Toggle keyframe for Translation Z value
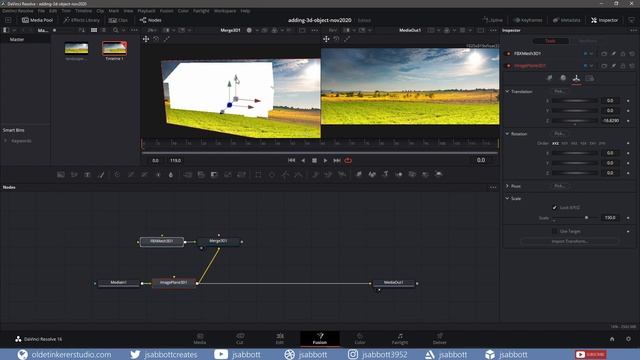The width and height of the screenshot is (640, 360). (x=628, y=121)
